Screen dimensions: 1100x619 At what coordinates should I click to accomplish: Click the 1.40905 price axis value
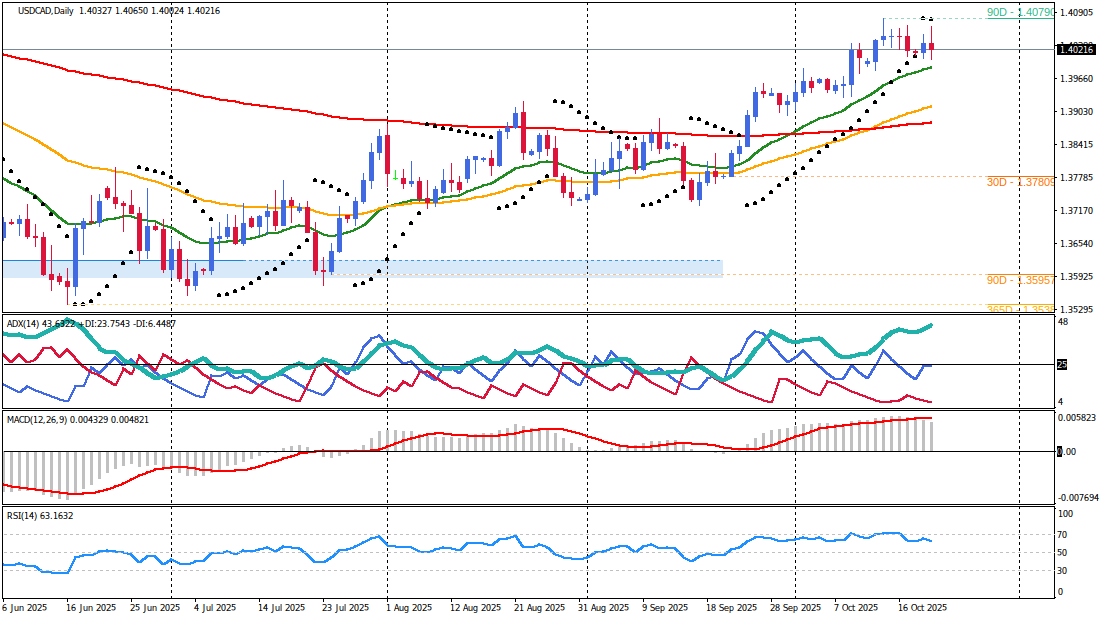[x=1079, y=13]
